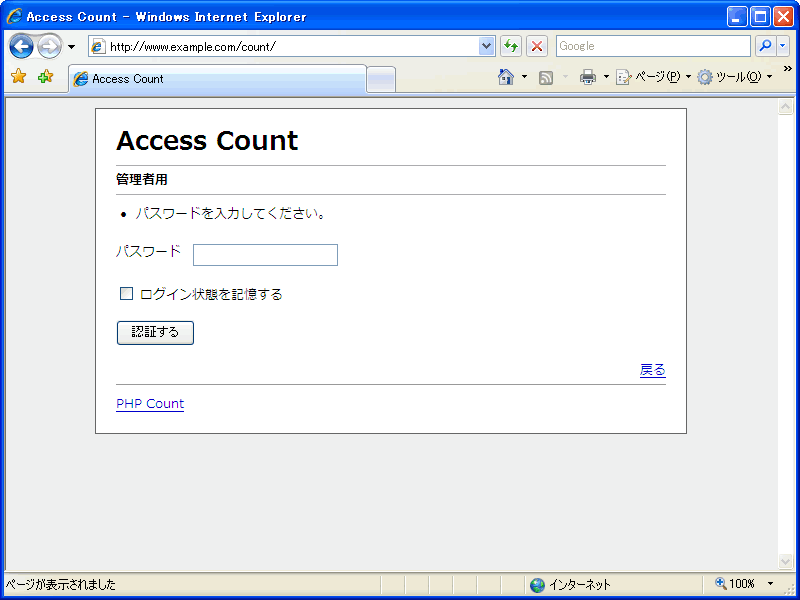Click the Home page icon

pyautogui.click(x=506, y=77)
